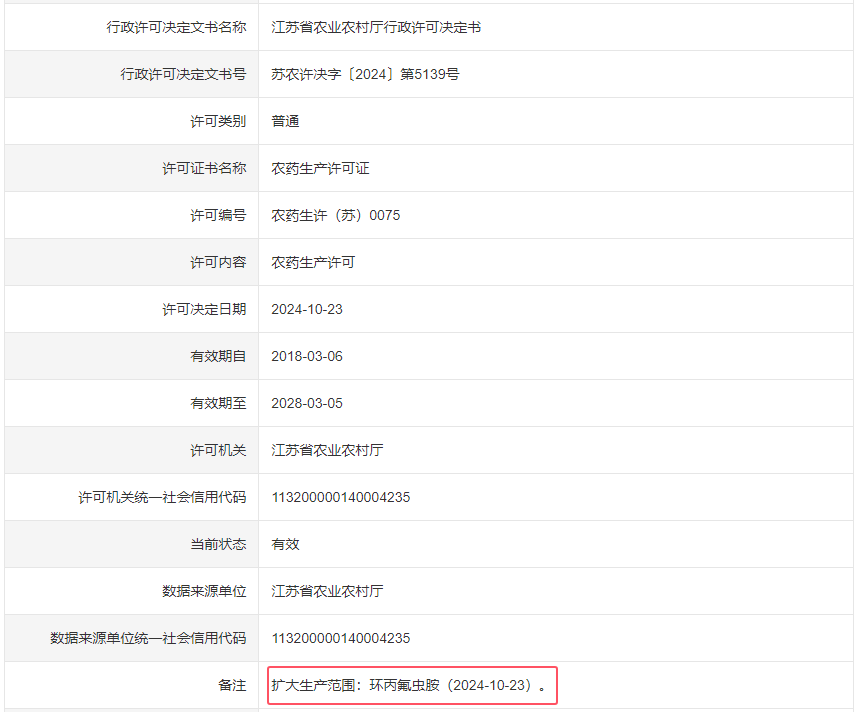Click the 当前状态 label
This screenshot has width=856, height=712.
218,544
